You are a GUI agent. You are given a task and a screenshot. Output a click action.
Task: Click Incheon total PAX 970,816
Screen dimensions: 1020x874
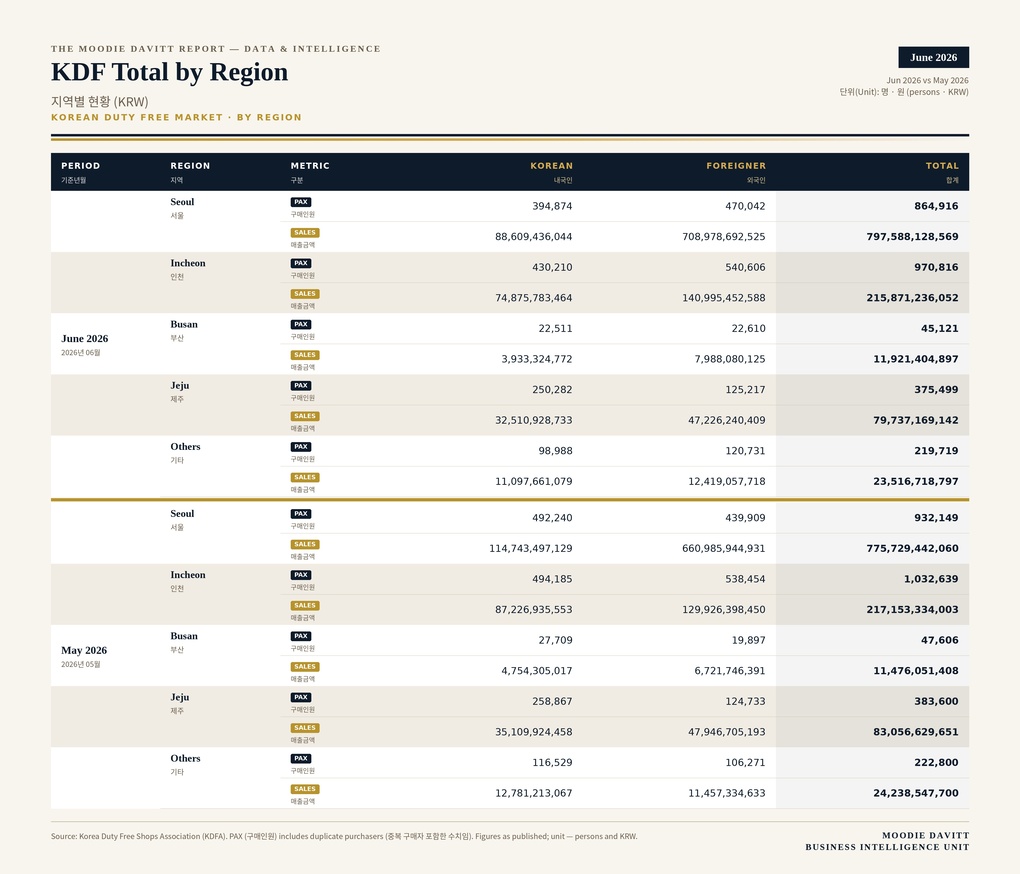(936, 267)
